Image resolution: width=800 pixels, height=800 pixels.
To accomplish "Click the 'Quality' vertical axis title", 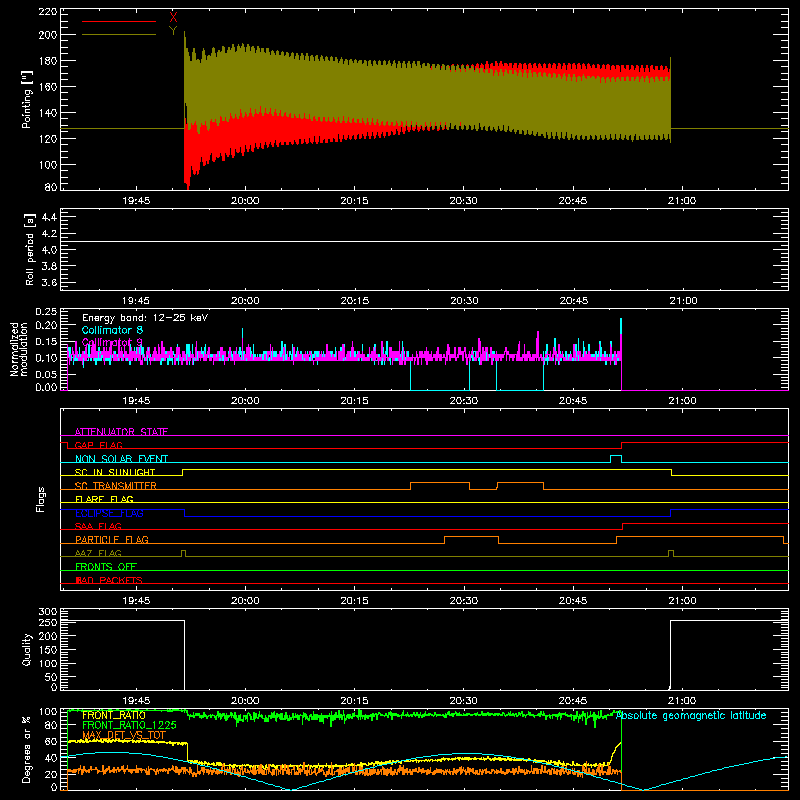I will (27, 649).
